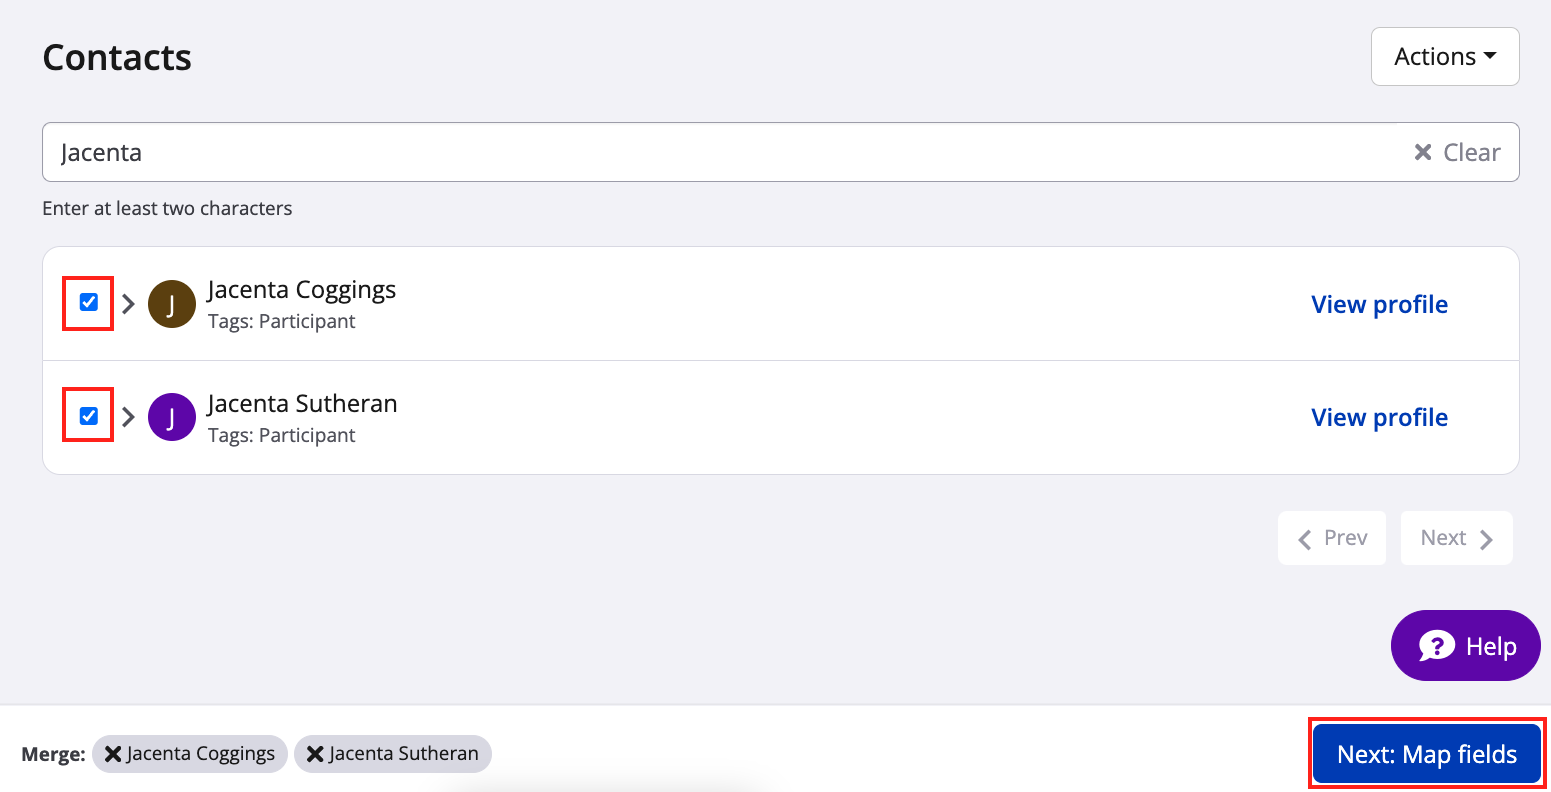Click the X icon in the search field
Screen dimensions: 1551x792
click(1422, 152)
